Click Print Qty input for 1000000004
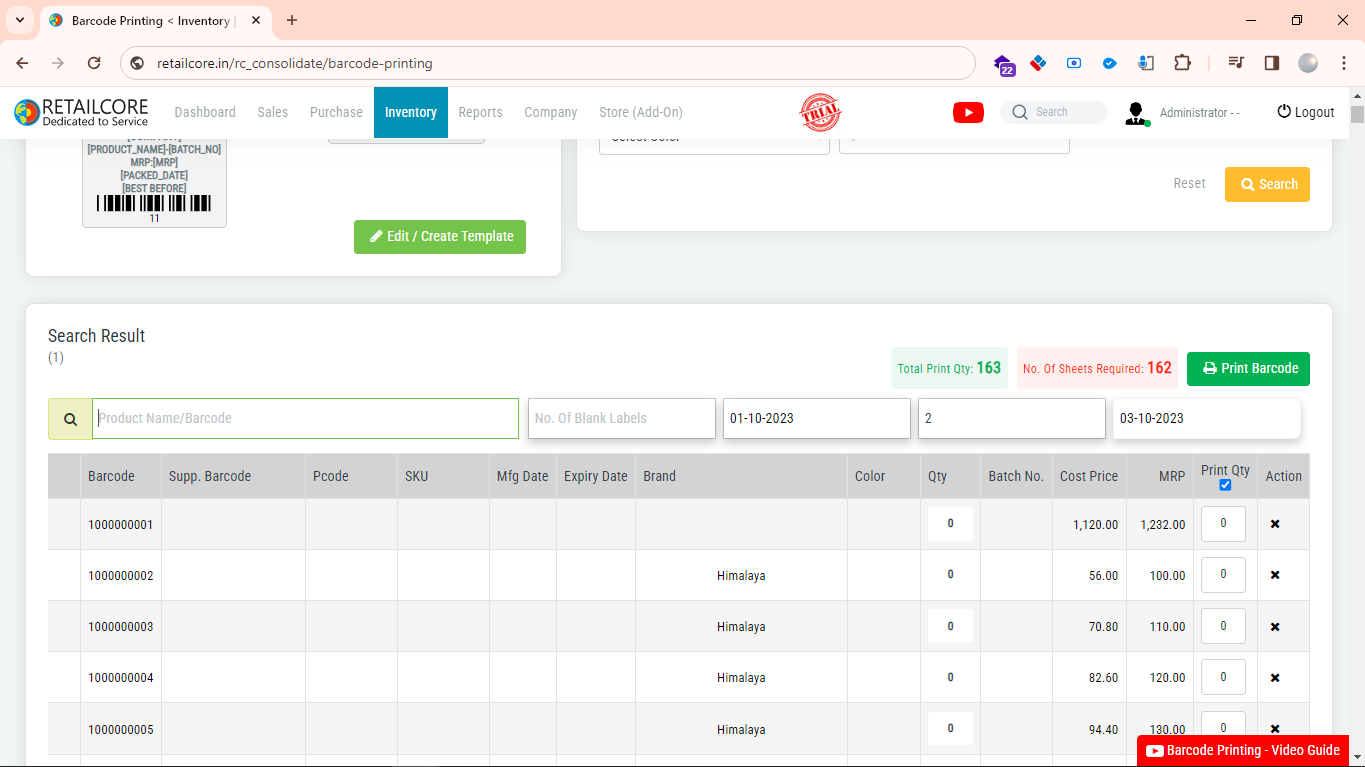 point(1223,677)
